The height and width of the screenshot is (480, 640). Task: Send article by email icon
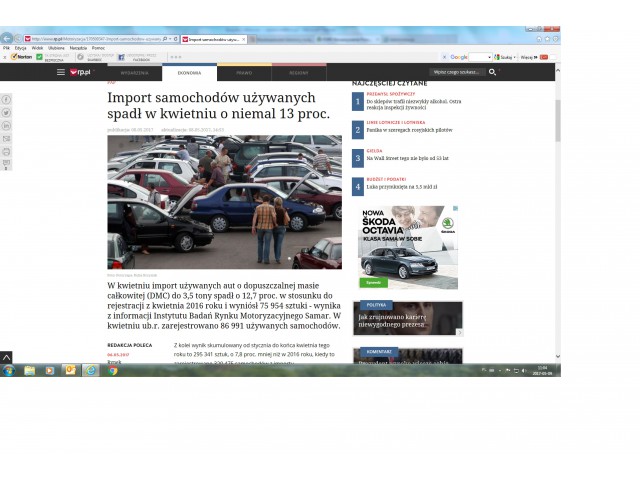tap(6, 139)
